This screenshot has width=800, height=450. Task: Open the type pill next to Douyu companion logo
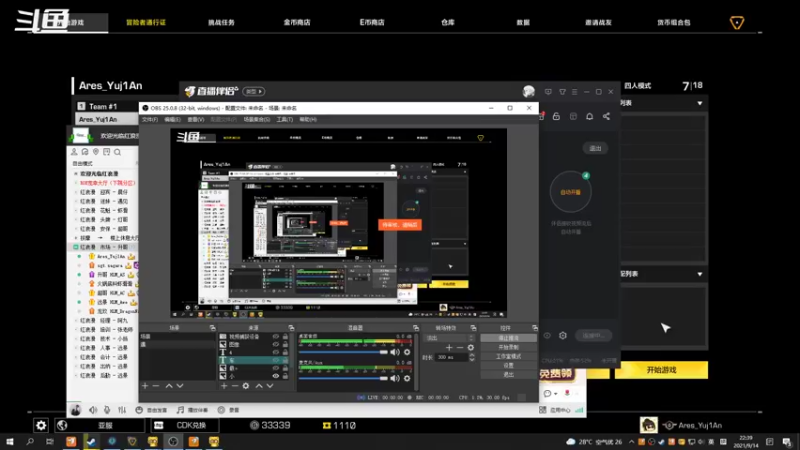click(x=254, y=91)
